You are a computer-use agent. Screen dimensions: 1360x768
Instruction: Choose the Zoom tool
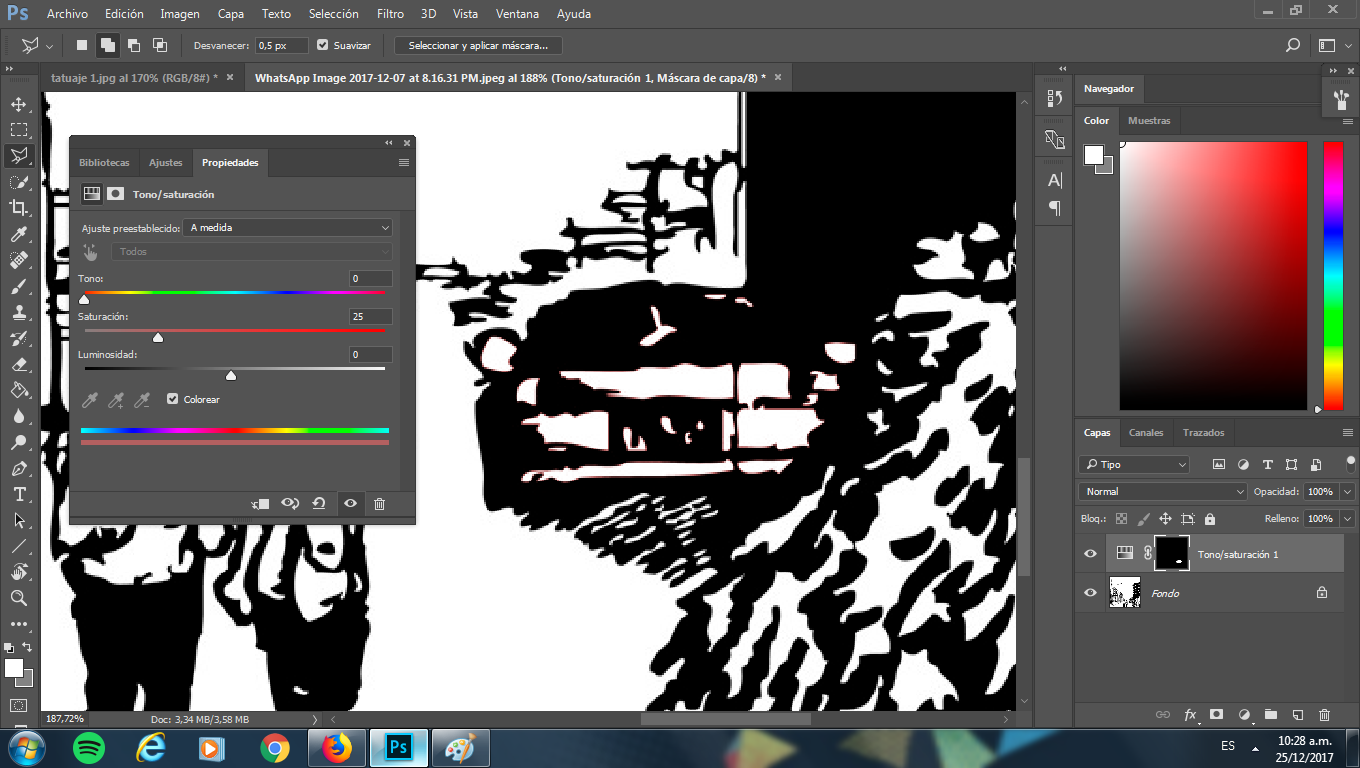[18, 598]
